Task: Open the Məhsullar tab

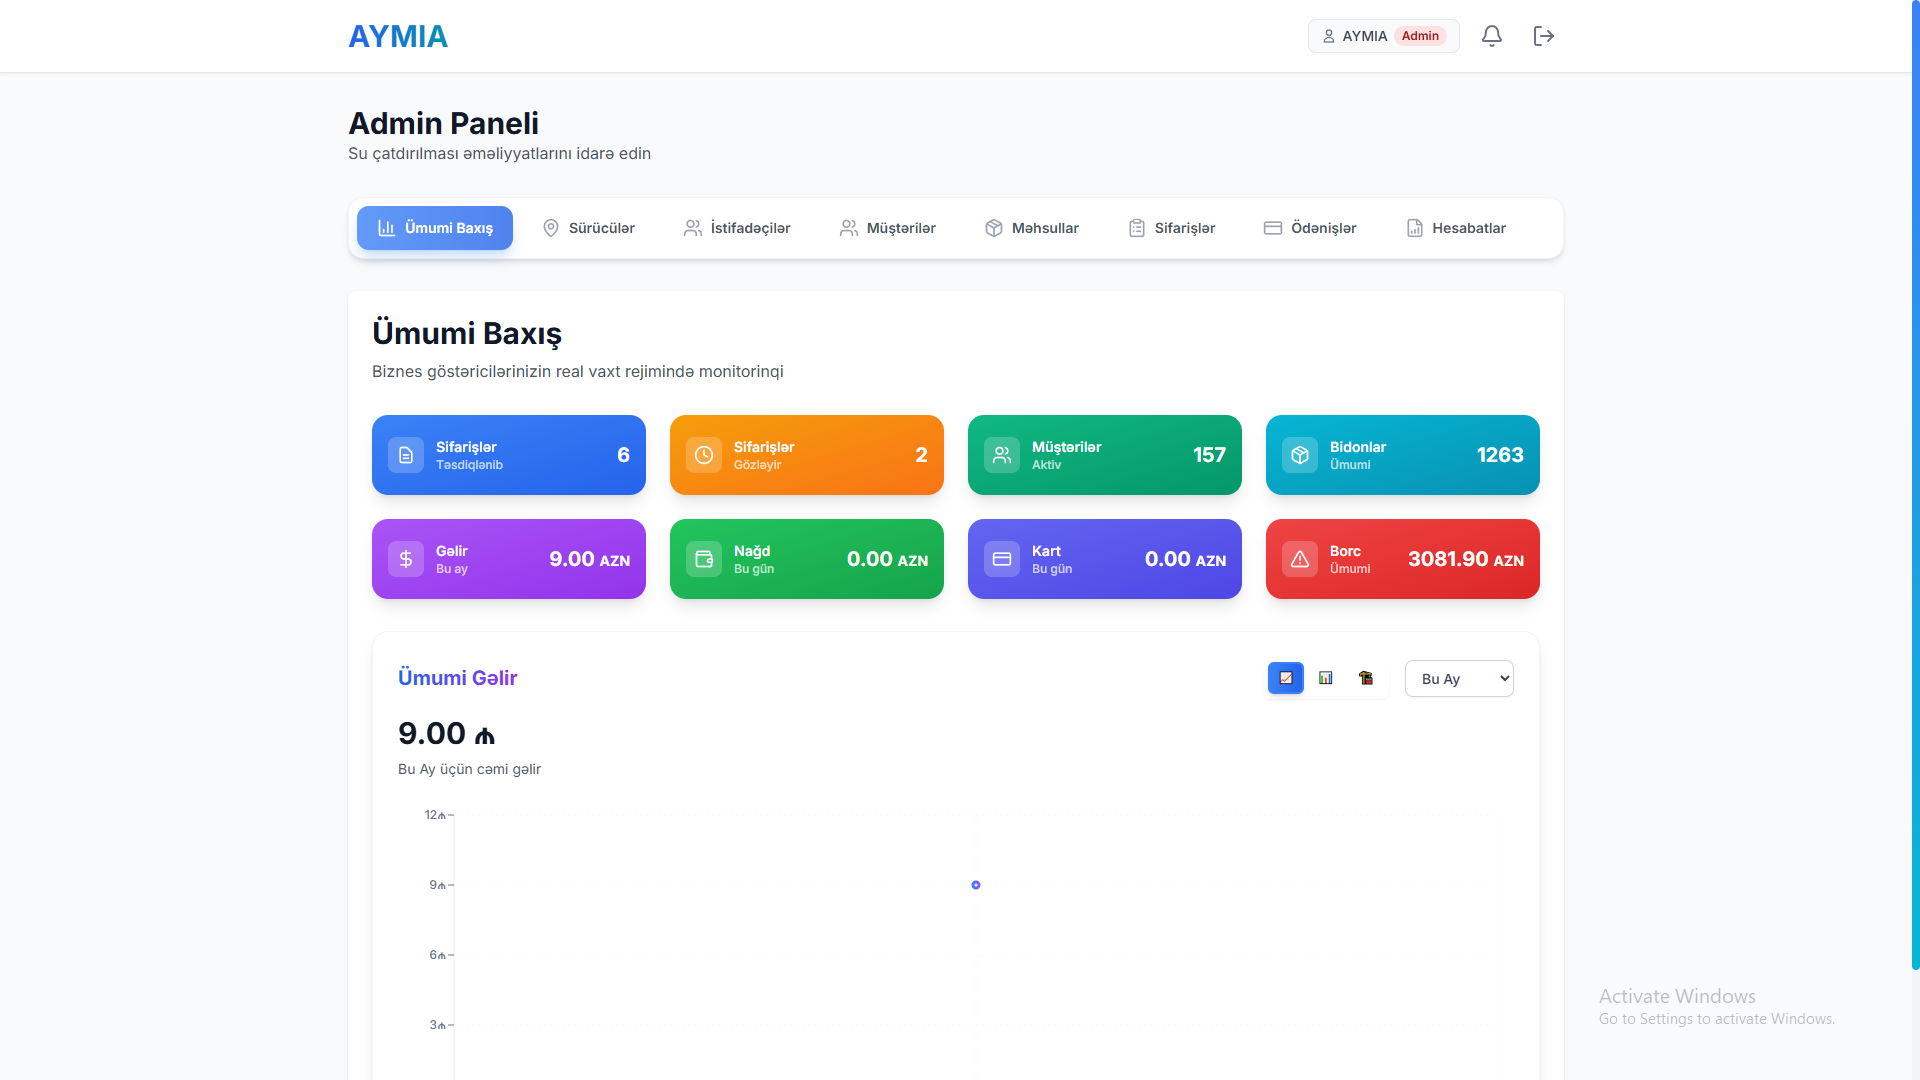Action: (1032, 228)
